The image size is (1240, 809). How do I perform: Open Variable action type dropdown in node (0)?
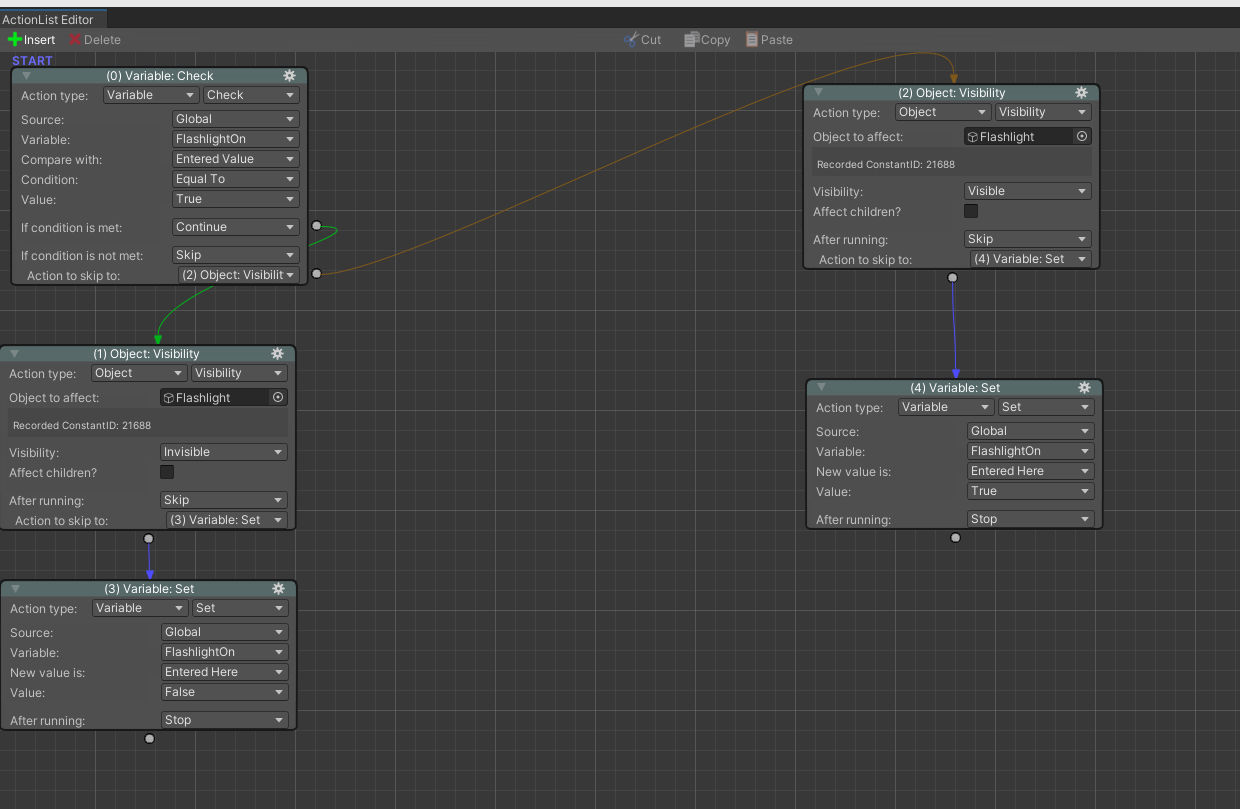(151, 95)
